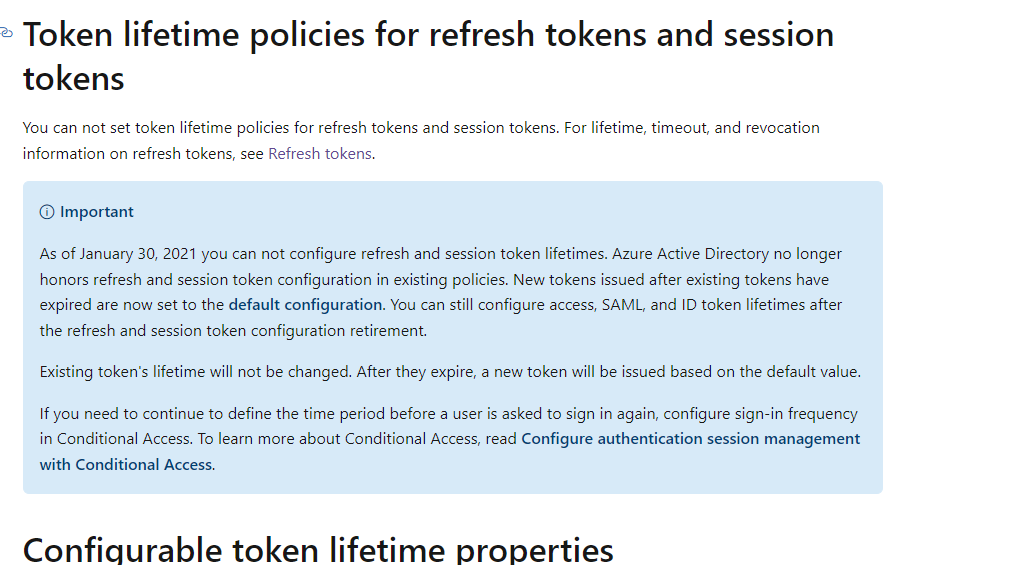Click the sentence starting You can not set
The image size is (1025, 565).
pos(292,128)
